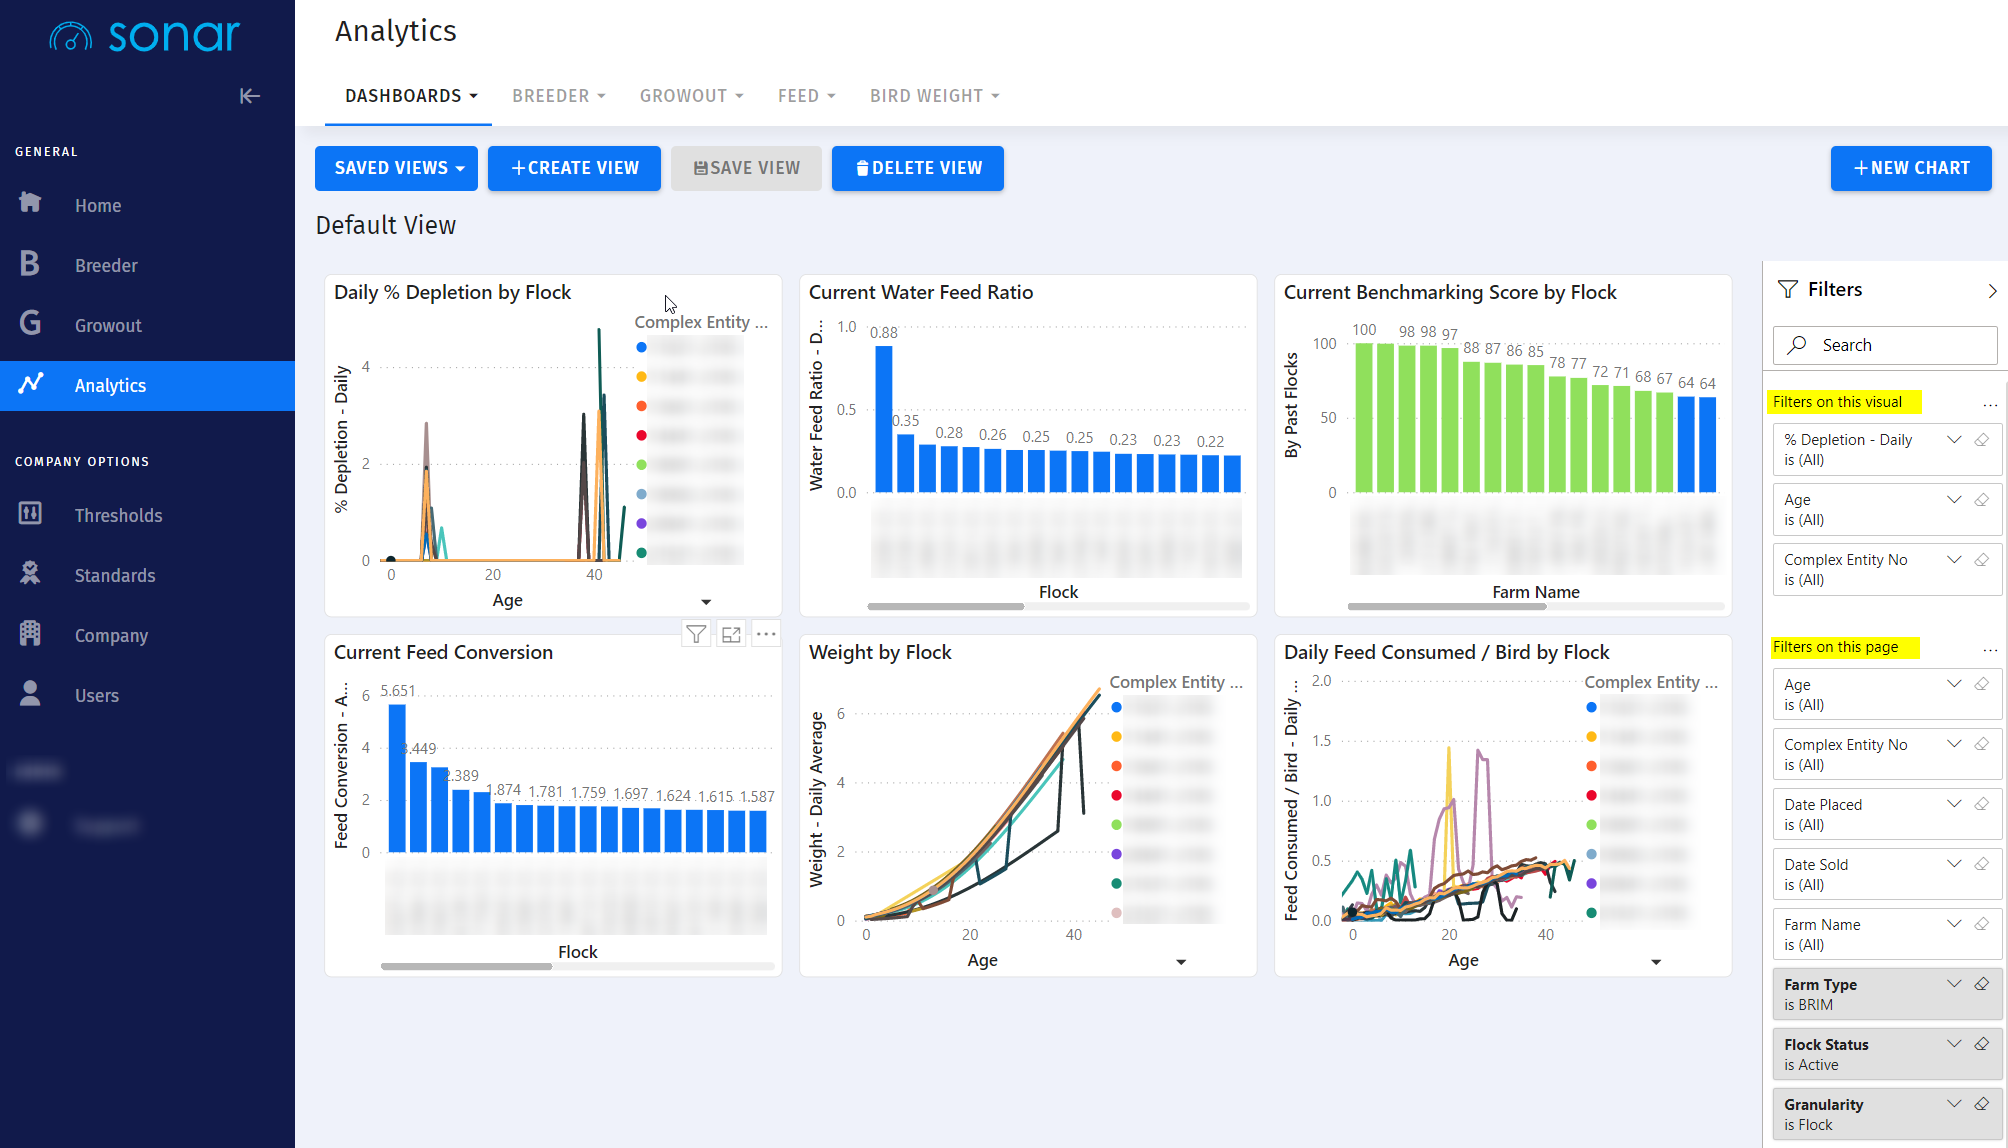Open the Feed tab menu
The width and height of the screenshot is (2008, 1148).
click(806, 96)
